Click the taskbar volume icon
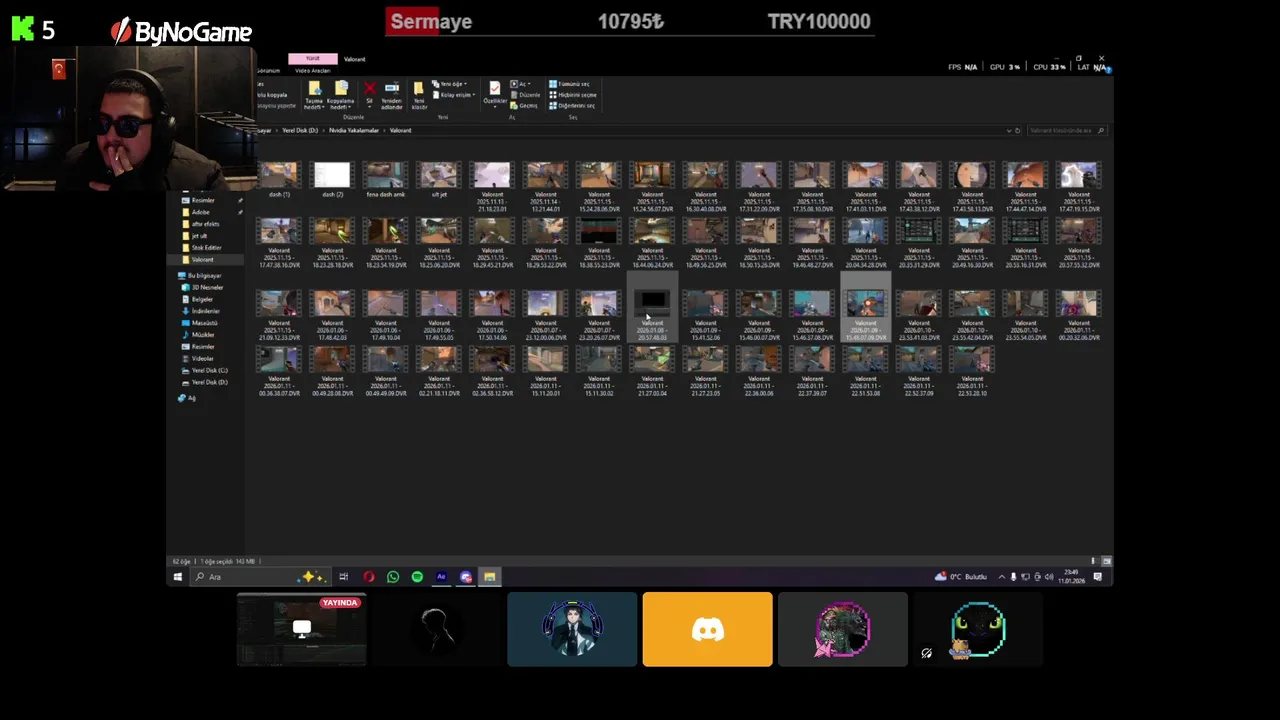This screenshot has width=1280, height=720. [x=1049, y=577]
